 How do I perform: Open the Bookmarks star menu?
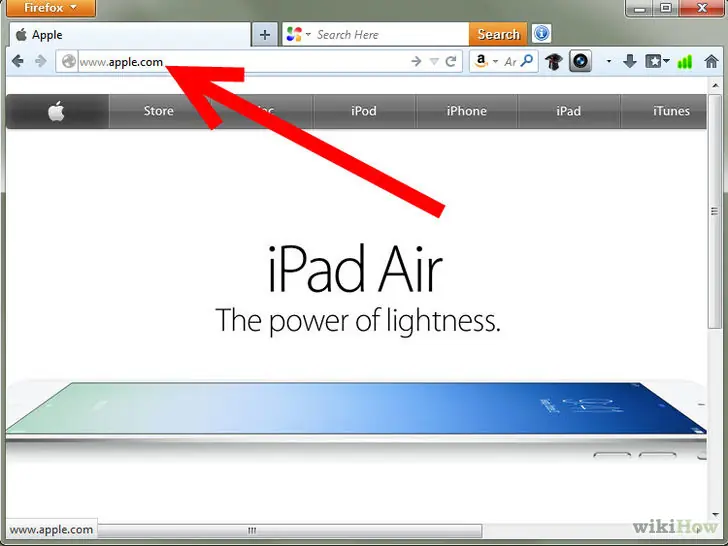point(656,61)
